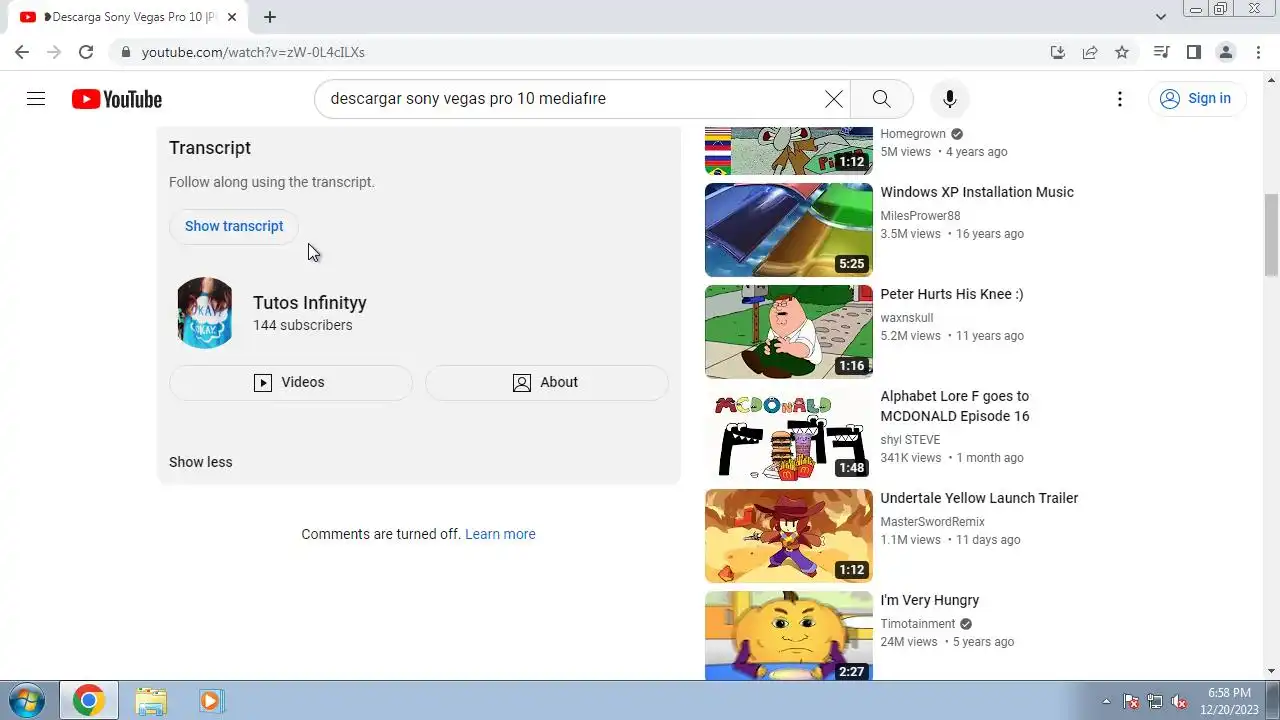Open Chrome three-dot menu
This screenshot has width=1280, height=720.
pos(1259,52)
